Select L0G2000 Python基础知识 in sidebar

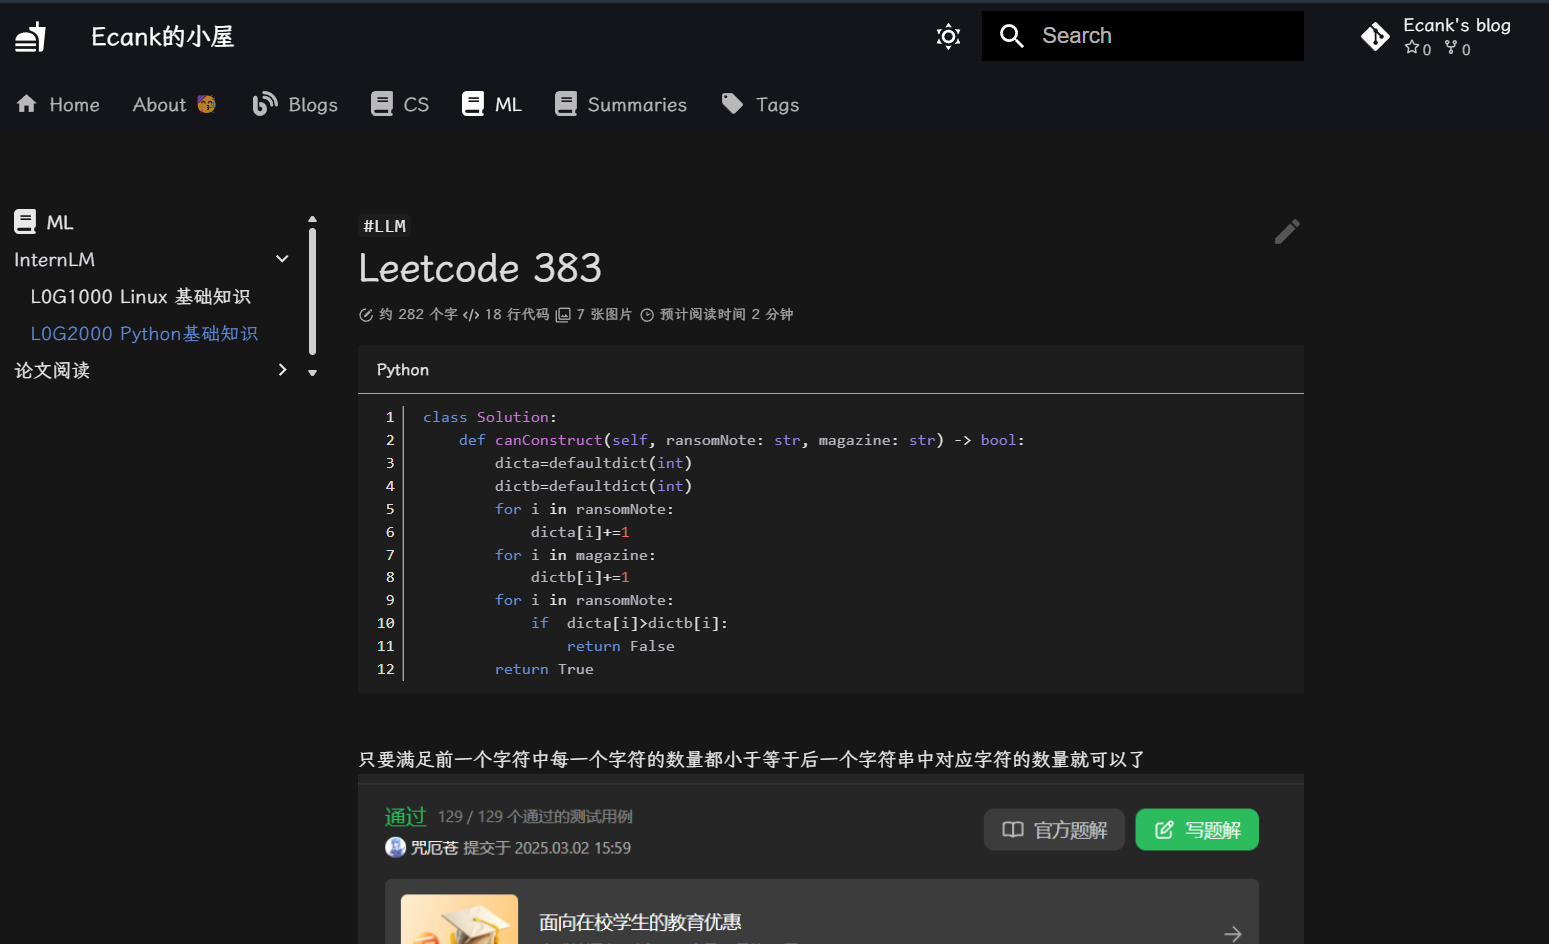click(x=144, y=334)
